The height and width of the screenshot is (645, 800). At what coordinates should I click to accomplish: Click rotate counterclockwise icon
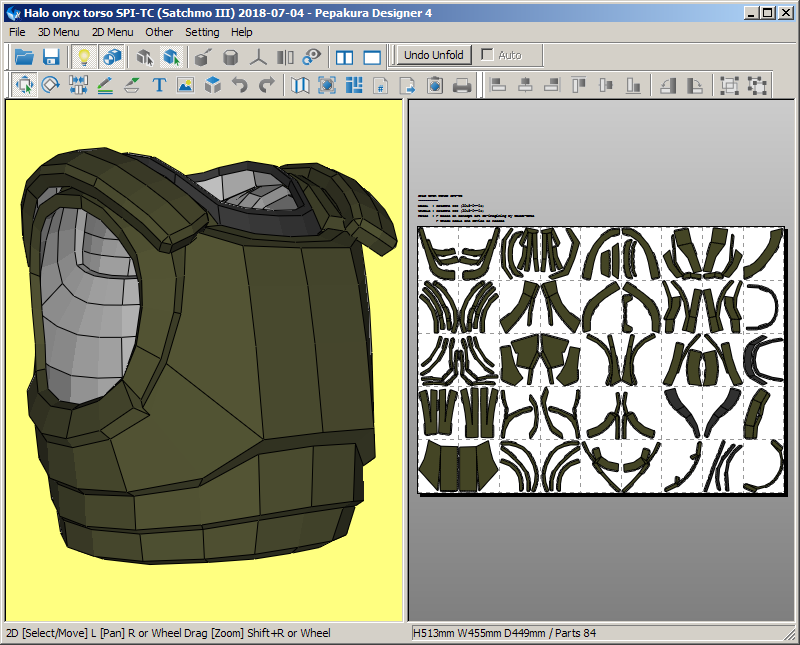[668, 85]
